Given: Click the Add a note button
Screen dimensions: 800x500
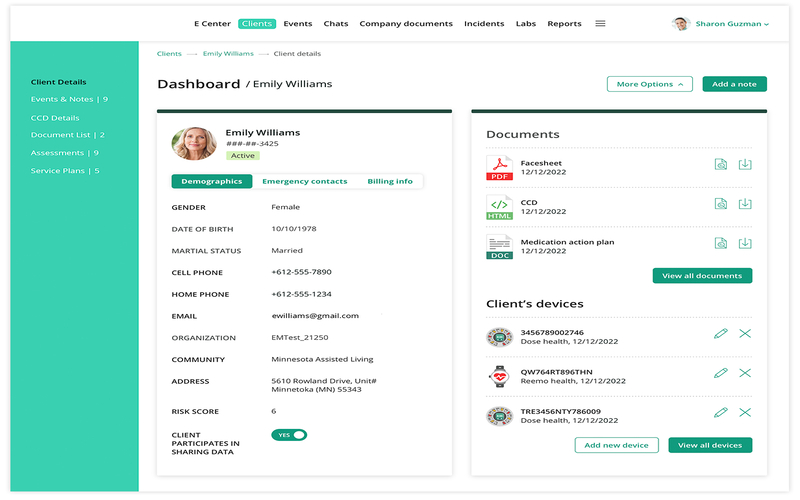Looking at the screenshot, I should click(734, 84).
